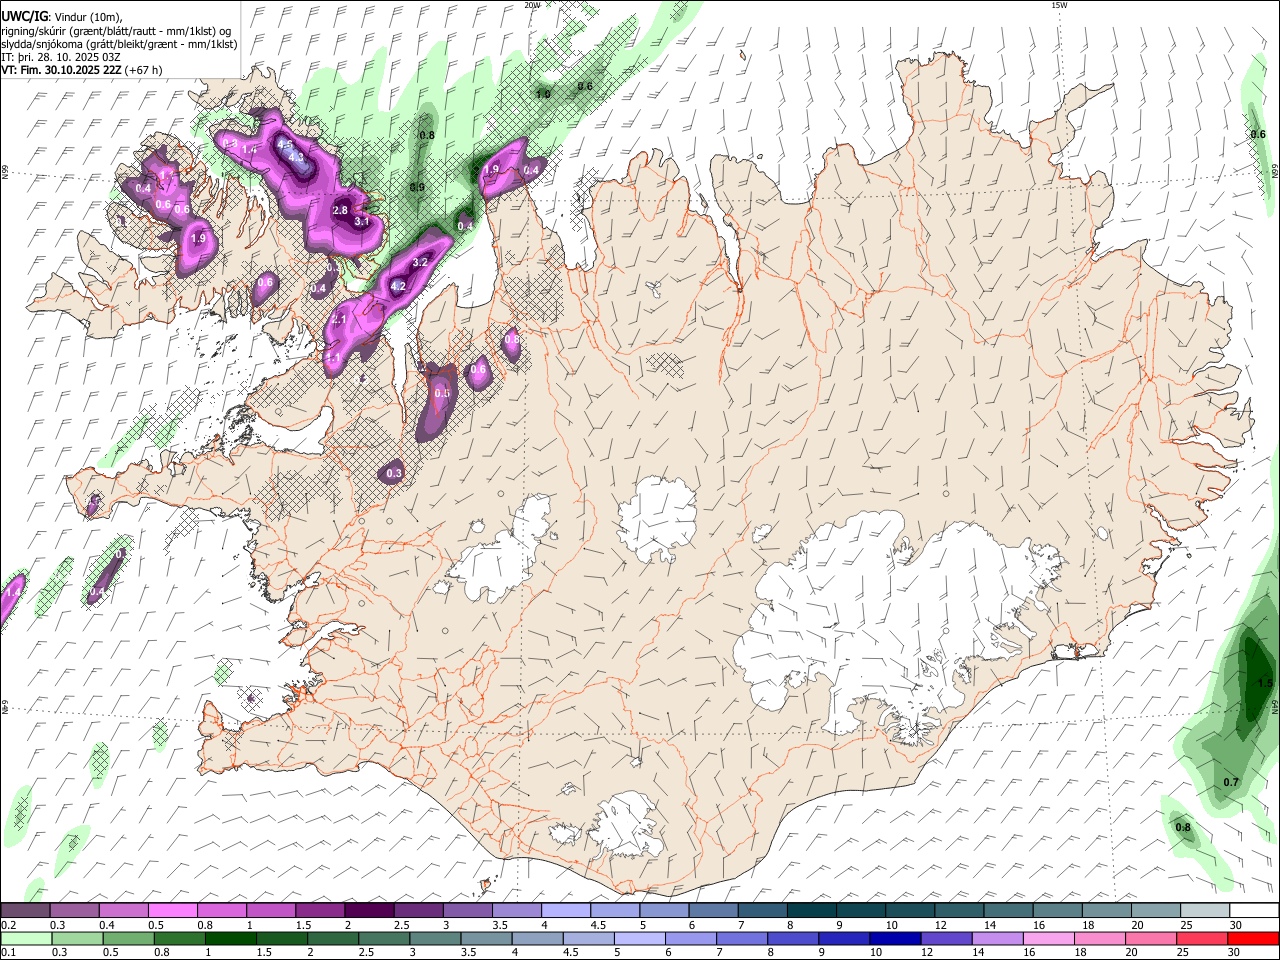Pick the dark teal swatch between 8 and 9
Viewport: 1280px width, 960px height.
(x=810, y=910)
